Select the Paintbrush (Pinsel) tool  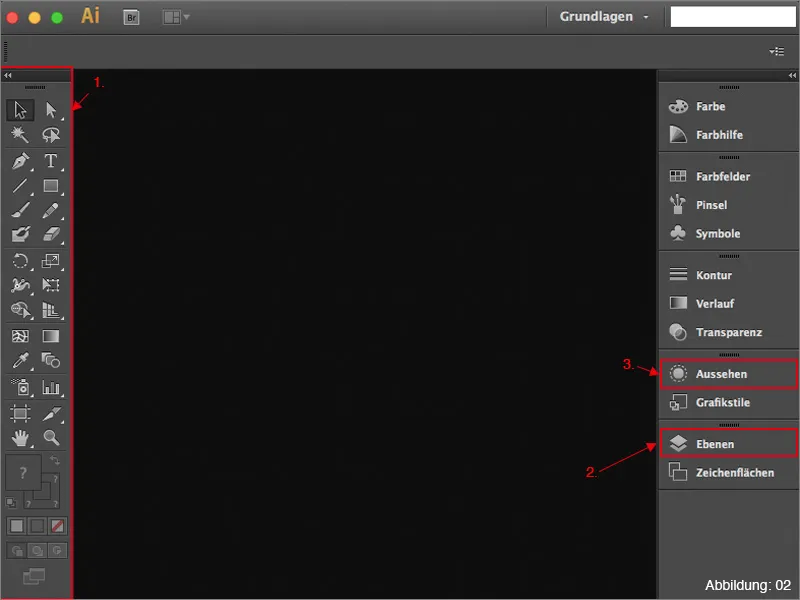20,211
